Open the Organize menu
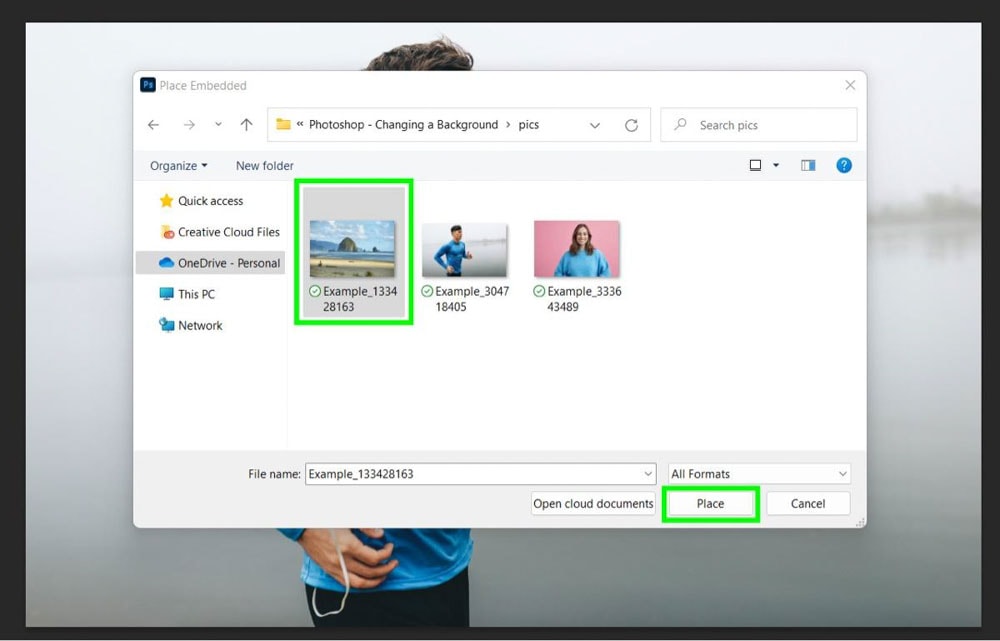Image resolution: width=1000 pixels, height=641 pixels. [179, 166]
